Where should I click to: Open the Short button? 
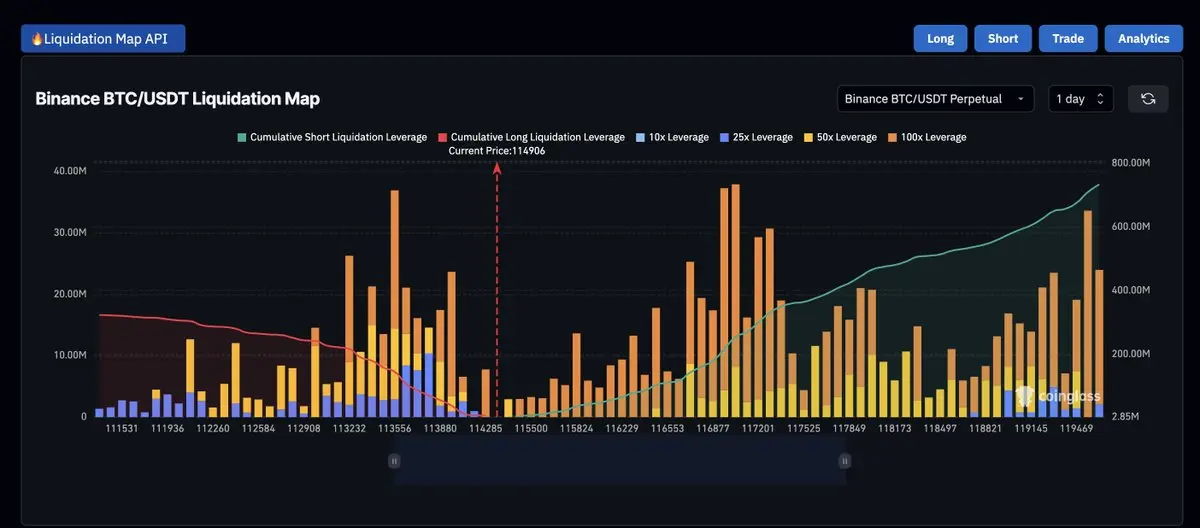pos(1003,38)
